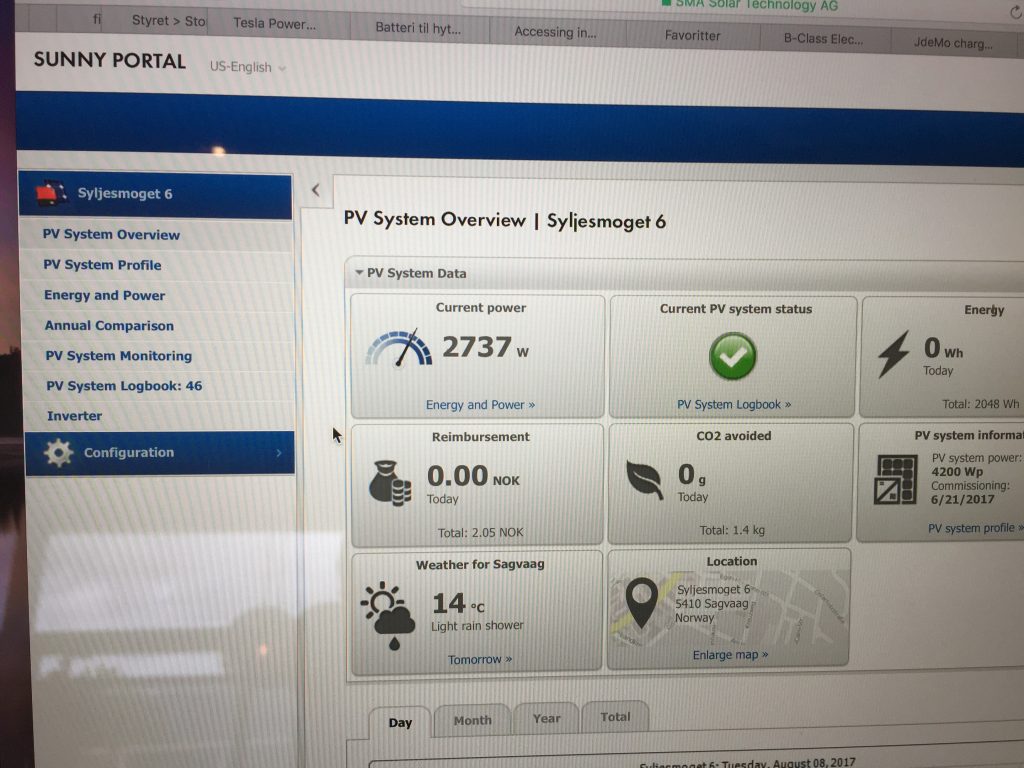The width and height of the screenshot is (1024, 768).
Task: Open the Styret > Sto bookmark
Action: [x=168, y=20]
